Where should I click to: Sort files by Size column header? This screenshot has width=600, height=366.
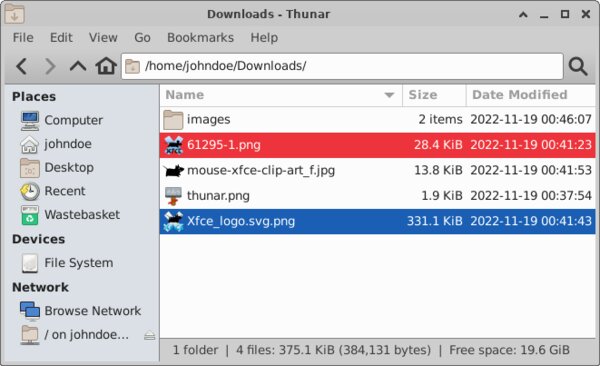click(x=434, y=95)
